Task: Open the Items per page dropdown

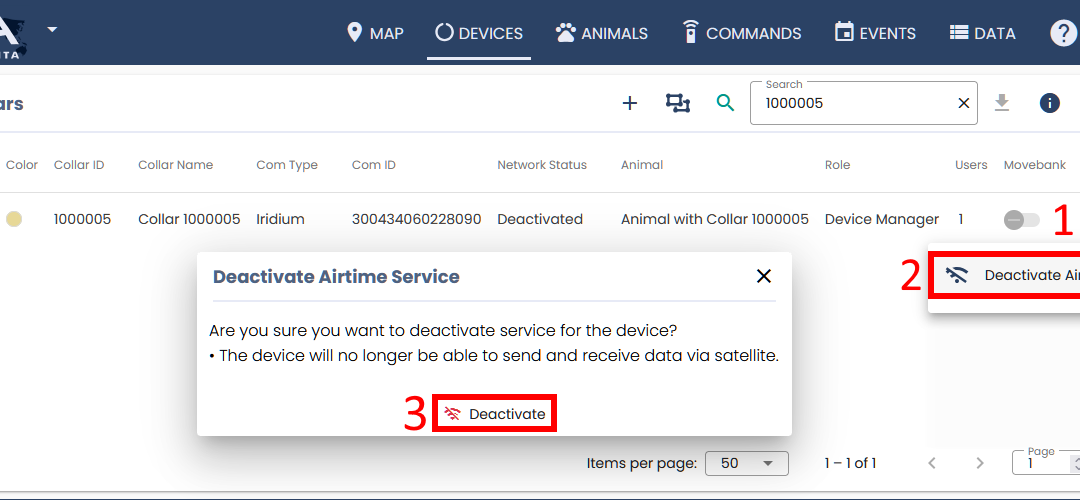Action: [x=746, y=463]
